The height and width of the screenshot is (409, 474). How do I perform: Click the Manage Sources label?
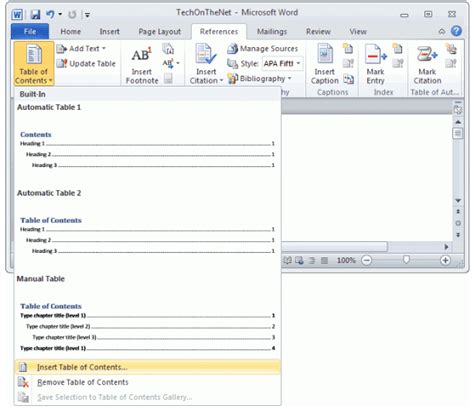tap(269, 49)
